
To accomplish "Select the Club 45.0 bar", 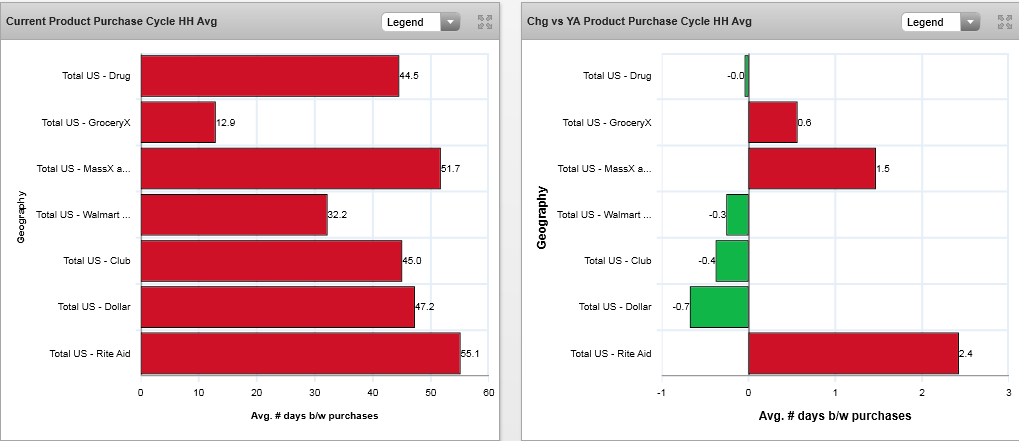I will (271, 260).
